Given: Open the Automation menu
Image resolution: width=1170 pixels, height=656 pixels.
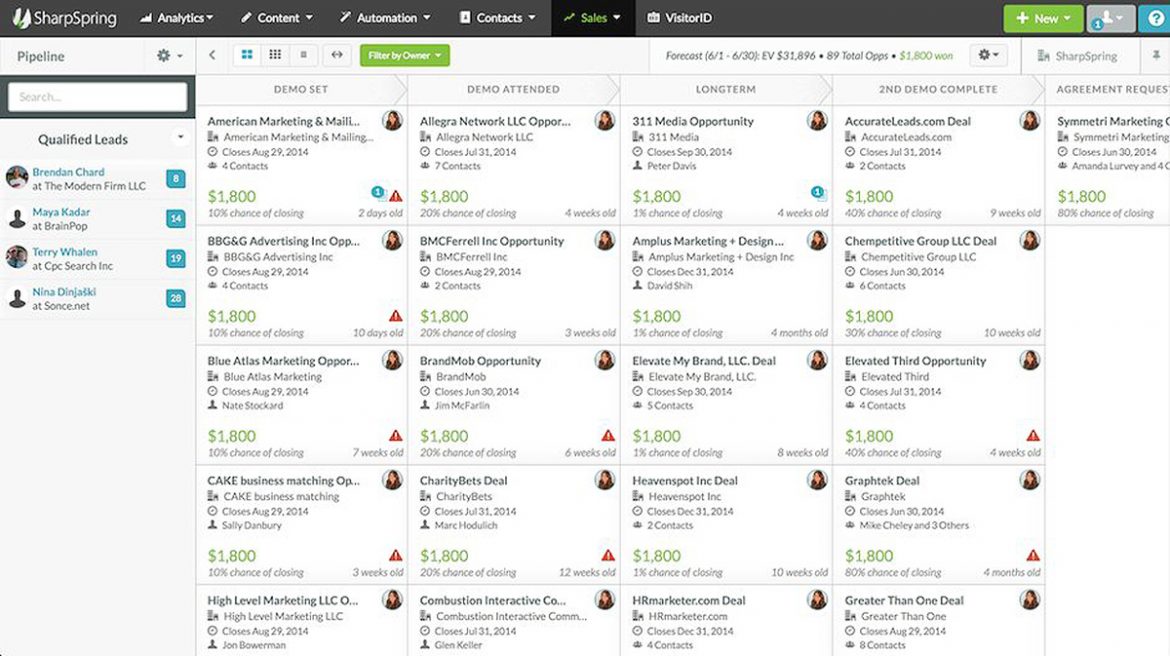Looking at the screenshot, I should click(x=384, y=17).
